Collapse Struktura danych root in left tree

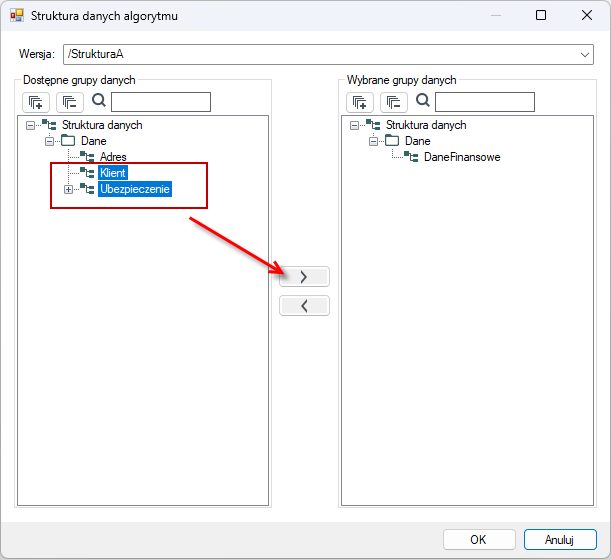(30, 125)
